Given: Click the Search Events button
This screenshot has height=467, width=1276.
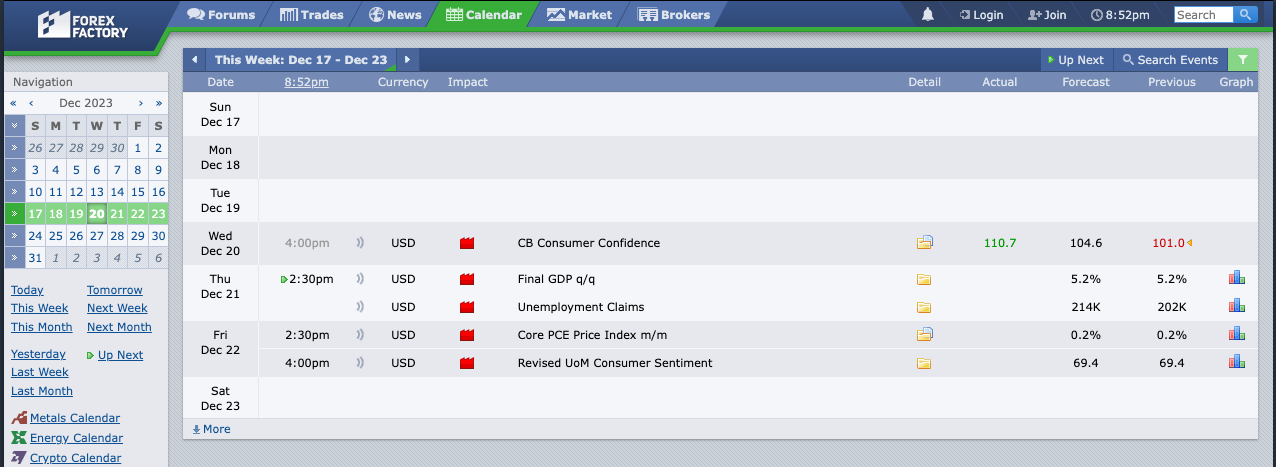Looking at the screenshot, I should pos(1170,60).
